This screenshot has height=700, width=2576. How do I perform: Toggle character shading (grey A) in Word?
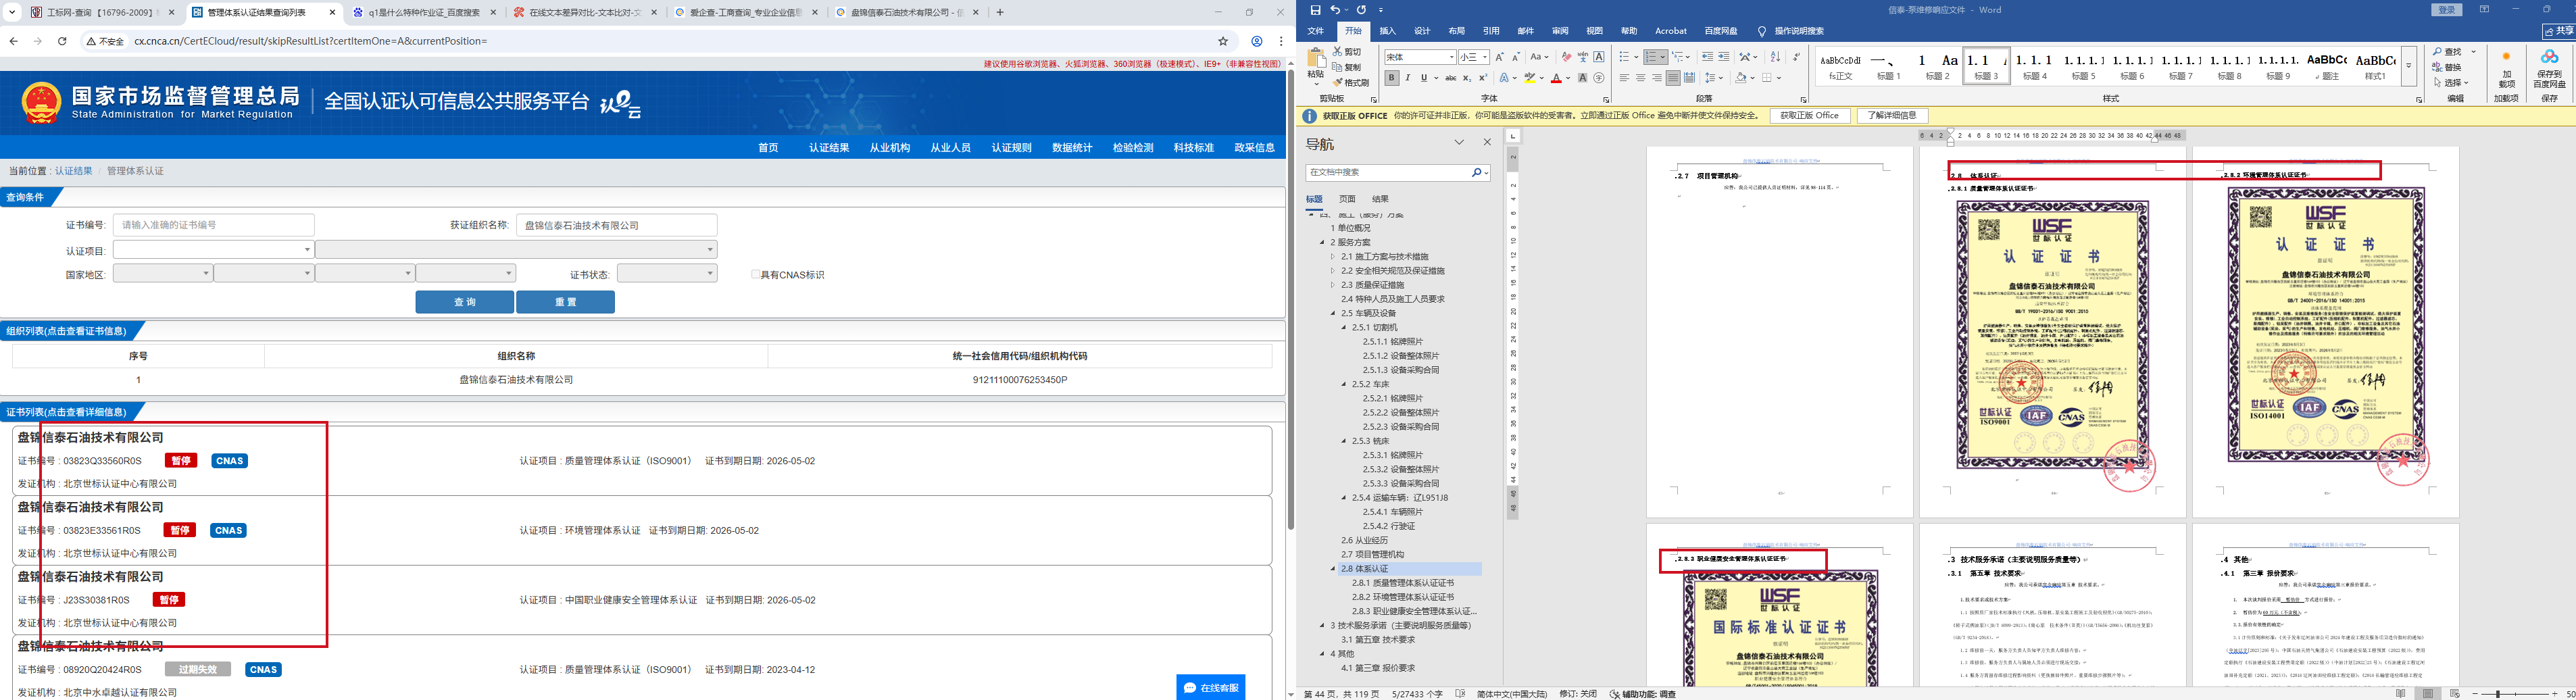(x=1582, y=78)
